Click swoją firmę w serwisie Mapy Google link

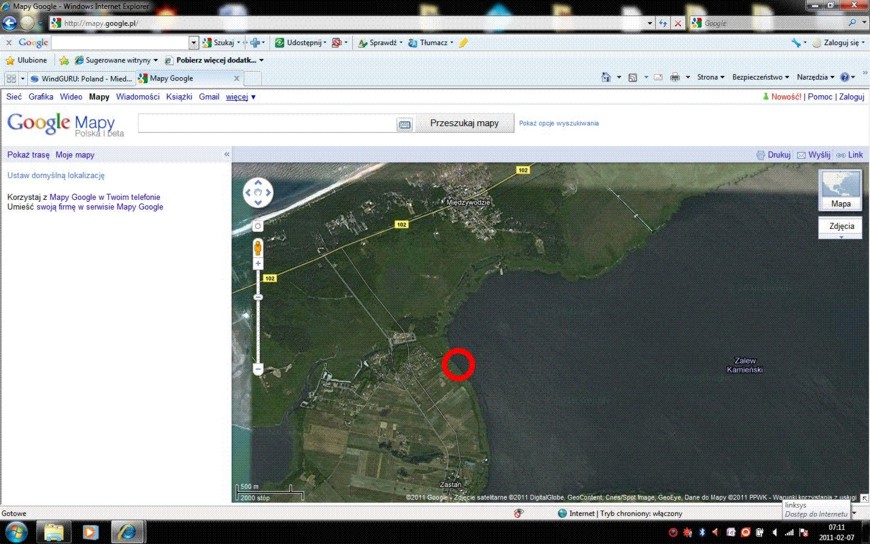[100, 206]
